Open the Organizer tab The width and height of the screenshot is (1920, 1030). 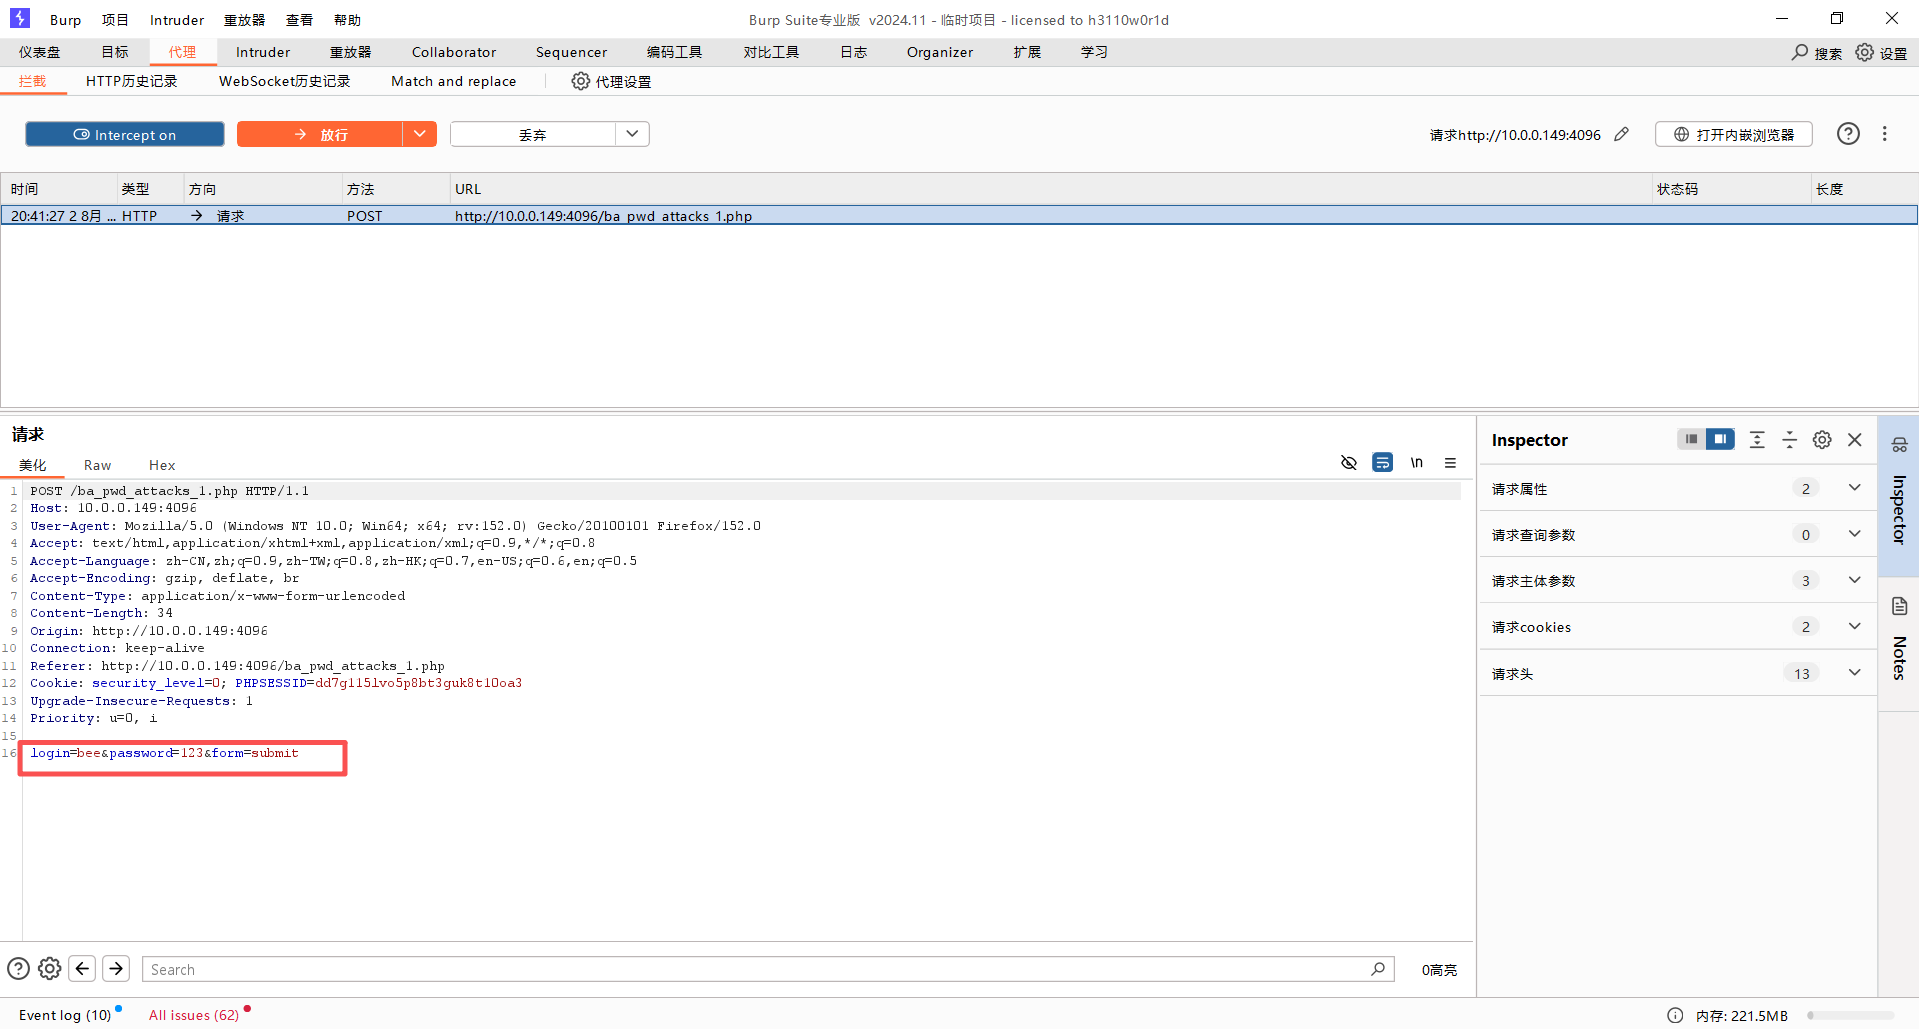pos(940,52)
